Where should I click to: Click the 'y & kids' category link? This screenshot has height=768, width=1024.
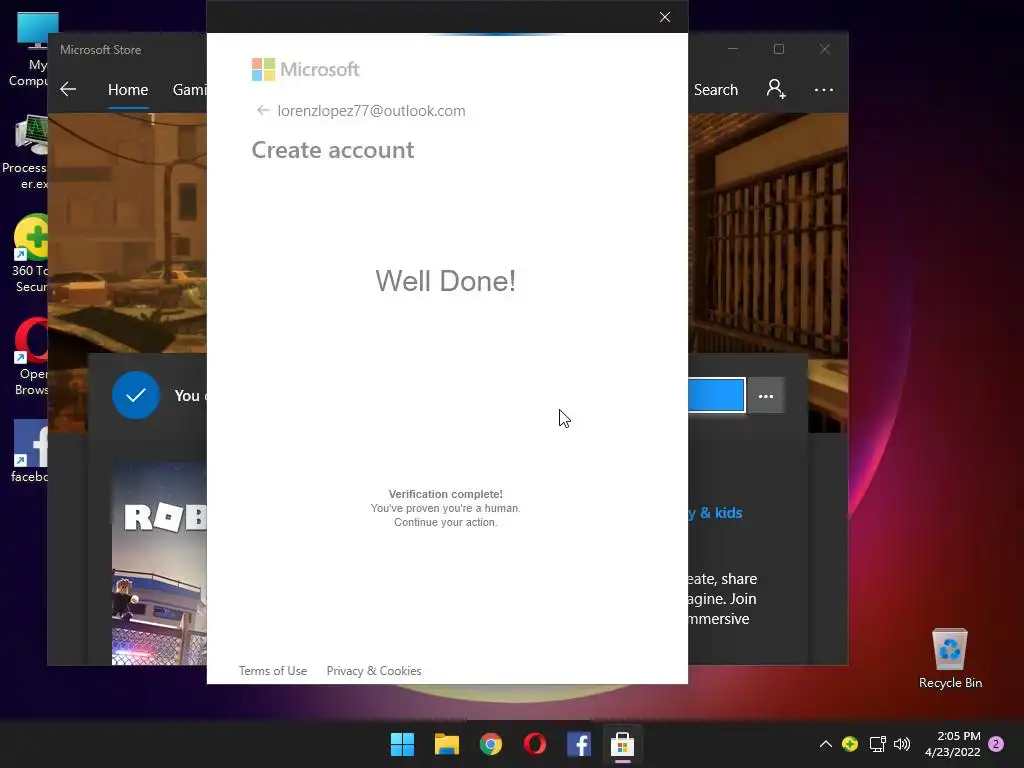[715, 513]
